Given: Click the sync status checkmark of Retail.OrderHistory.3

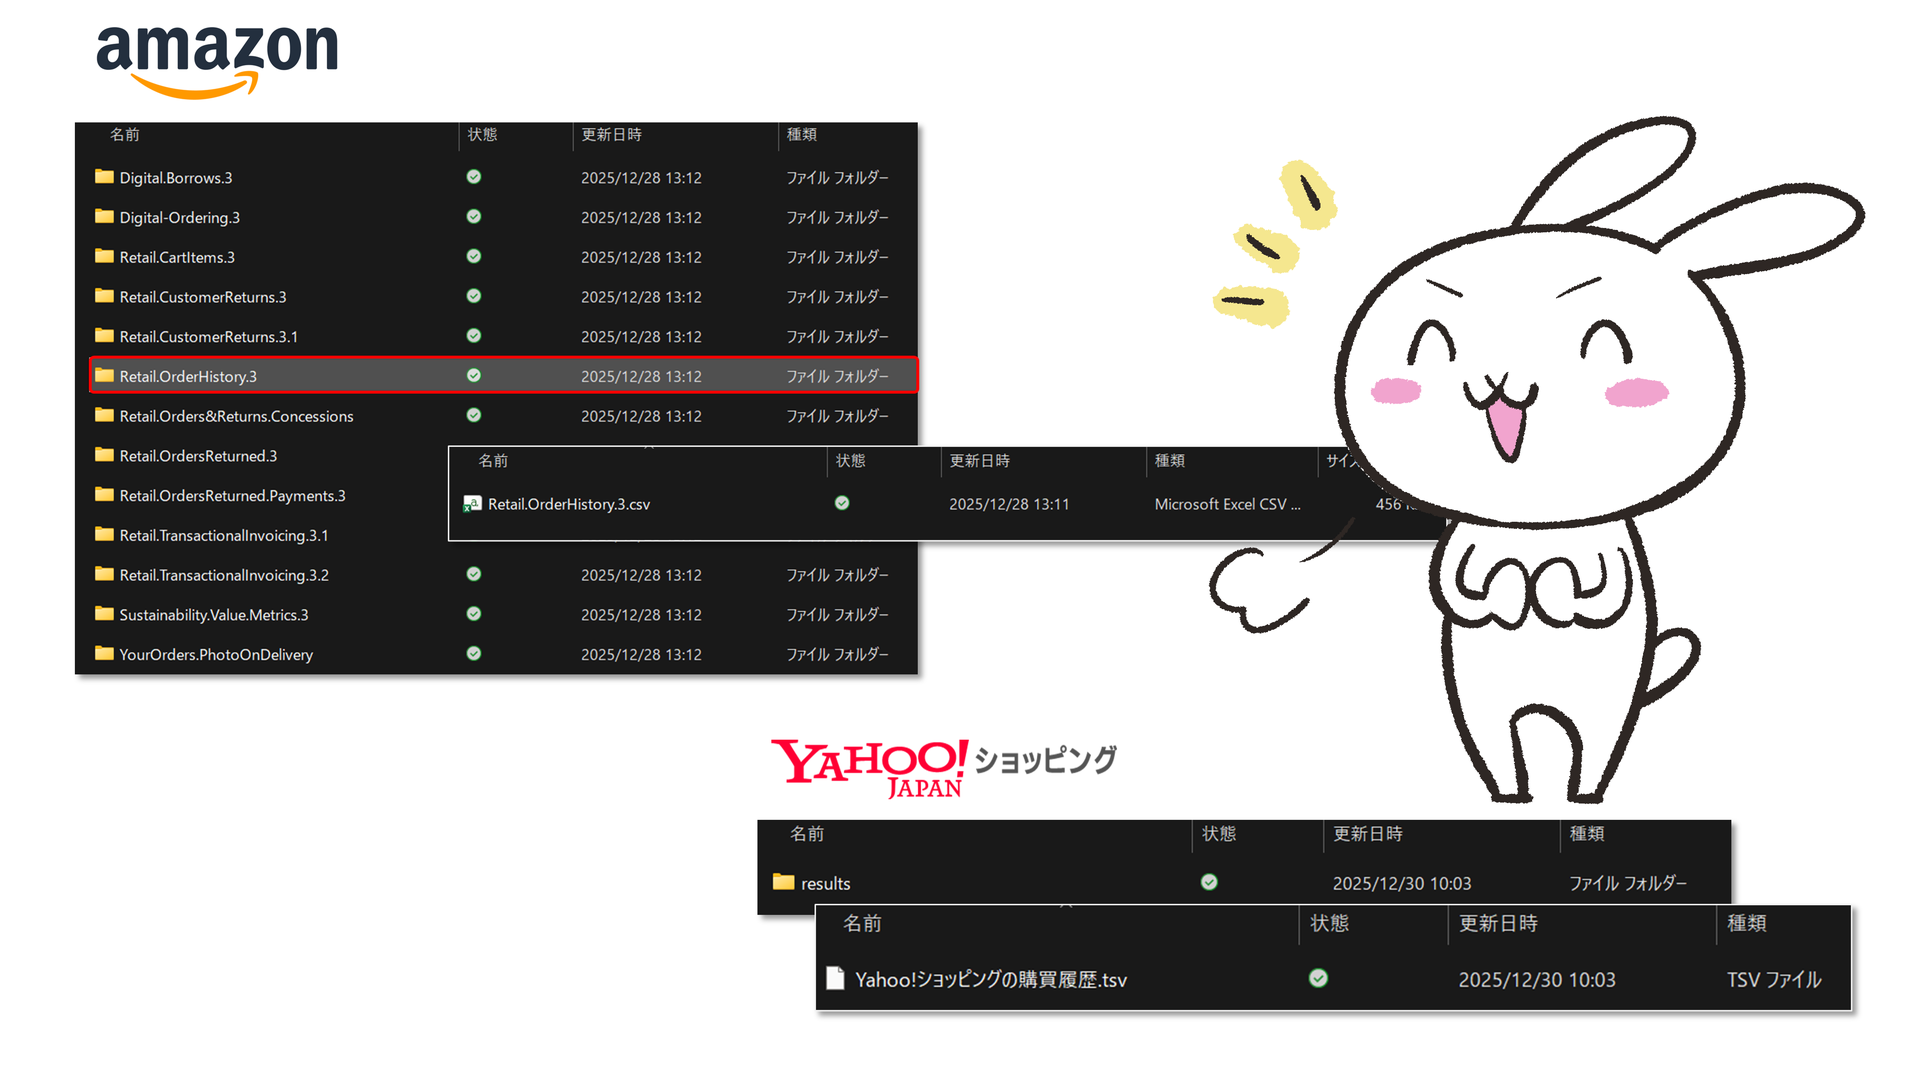Looking at the screenshot, I should tap(474, 376).
